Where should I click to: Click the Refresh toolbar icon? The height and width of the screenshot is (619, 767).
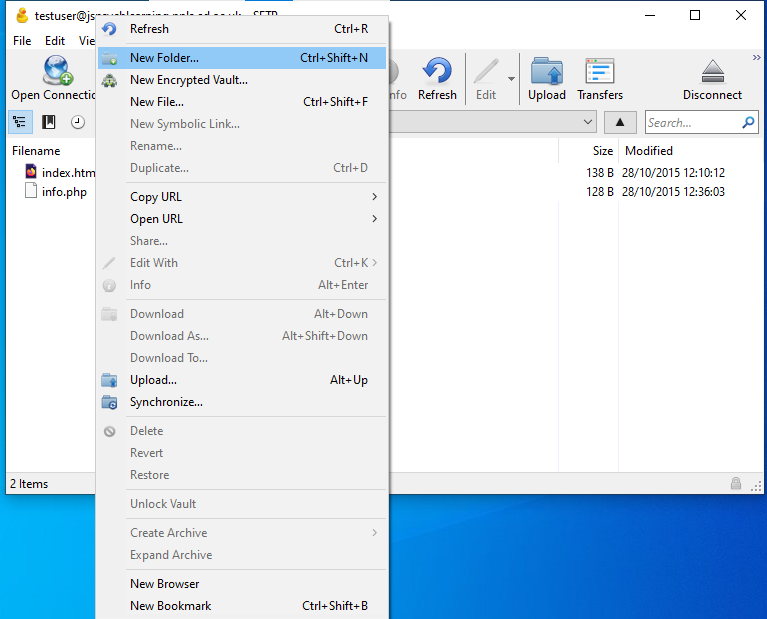(x=437, y=70)
